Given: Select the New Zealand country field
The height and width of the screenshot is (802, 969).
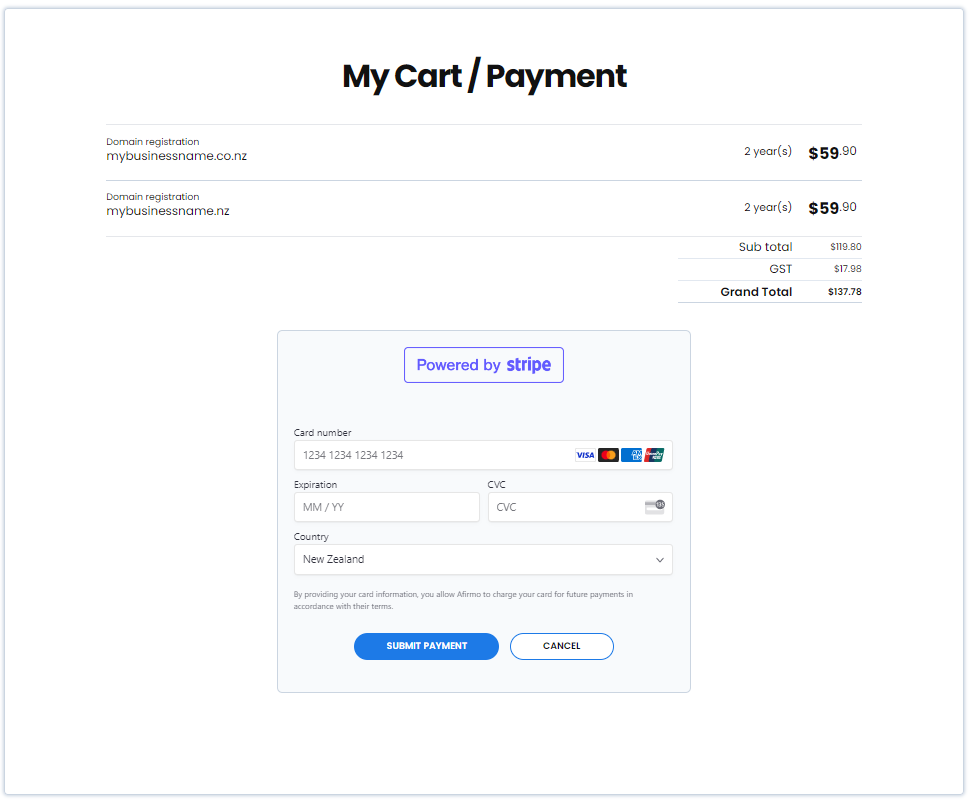Looking at the screenshot, I should [483, 560].
